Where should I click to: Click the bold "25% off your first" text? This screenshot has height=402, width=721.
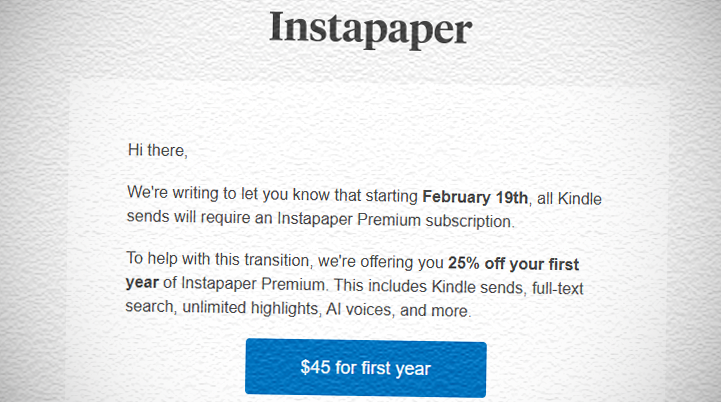(527, 264)
